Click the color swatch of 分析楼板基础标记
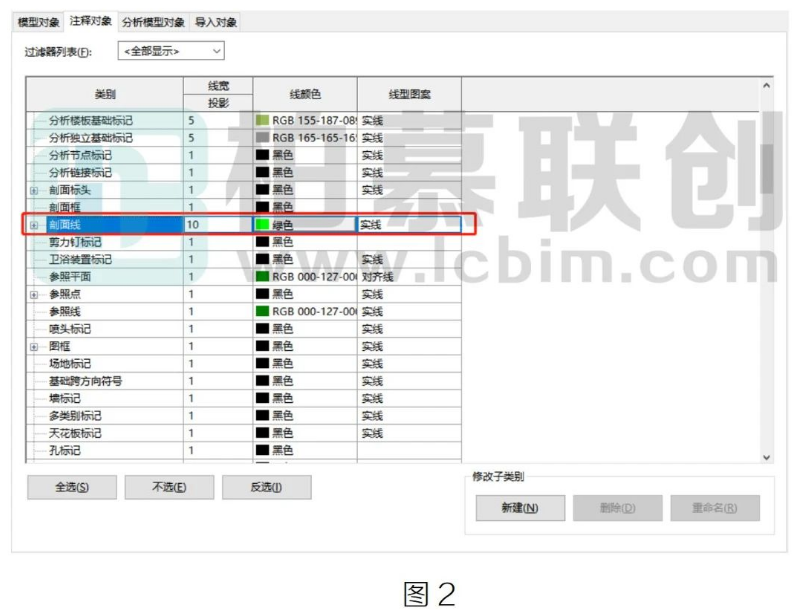792x610 pixels. [x=262, y=120]
